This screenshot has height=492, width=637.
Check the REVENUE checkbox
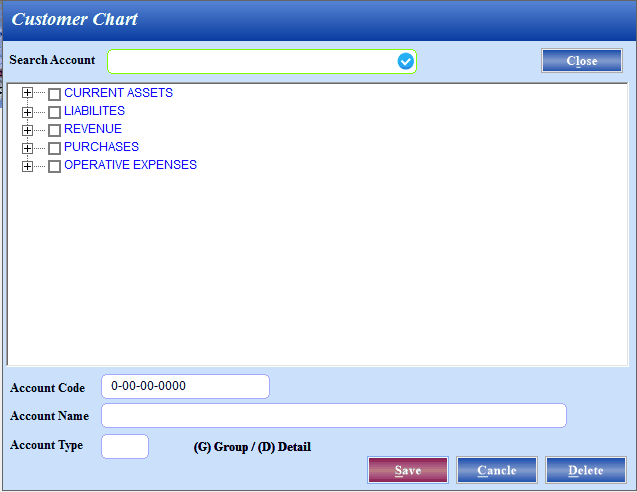(x=54, y=130)
